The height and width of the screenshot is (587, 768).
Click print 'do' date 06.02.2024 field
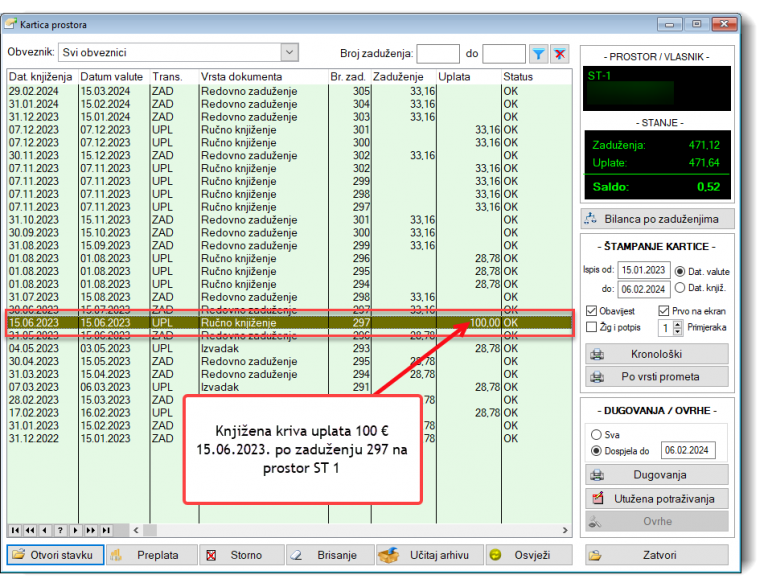coord(644,289)
